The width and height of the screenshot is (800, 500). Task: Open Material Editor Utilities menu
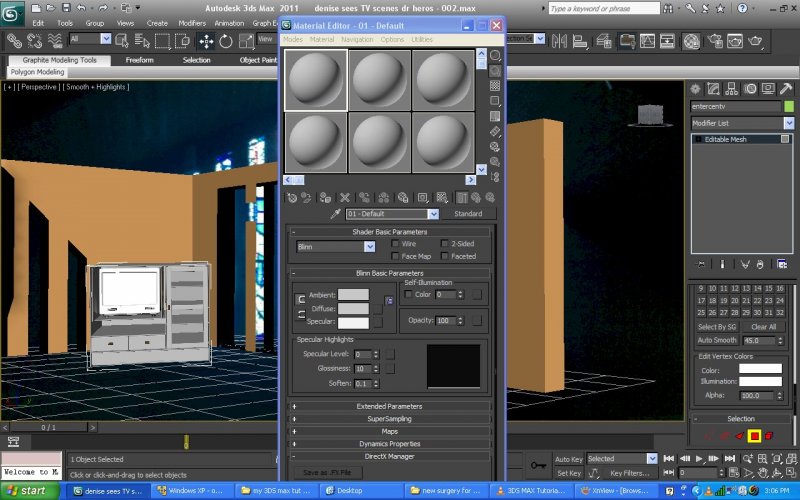pyautogui.click(x=422, y=39)
